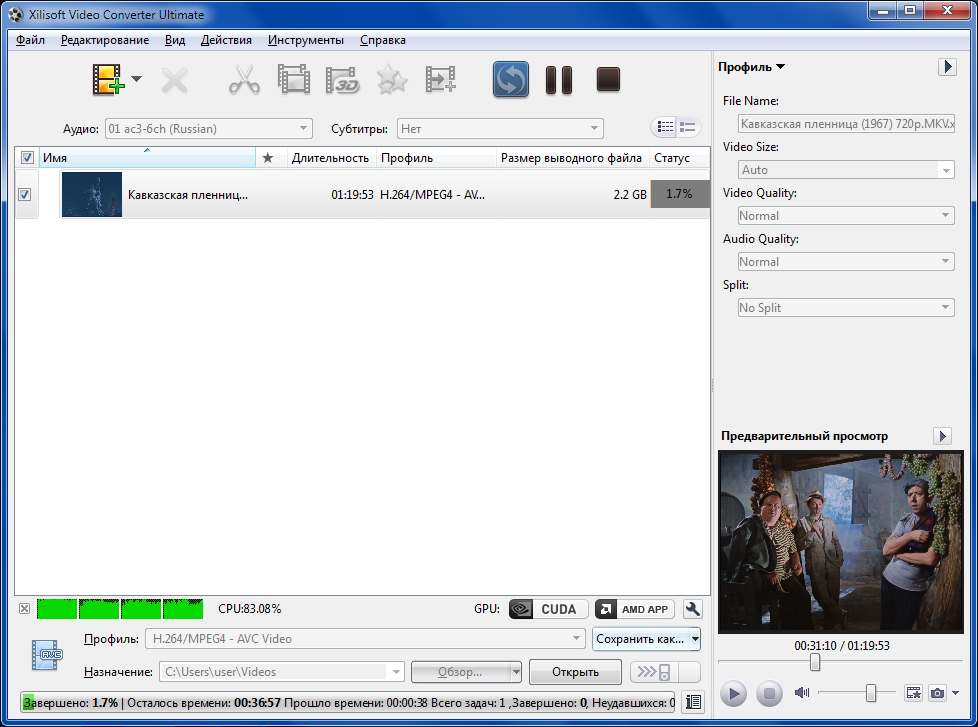Click the Кавказская пленница video thumbnail
This screenshot has width=978, height=727.
coord(92,195)
